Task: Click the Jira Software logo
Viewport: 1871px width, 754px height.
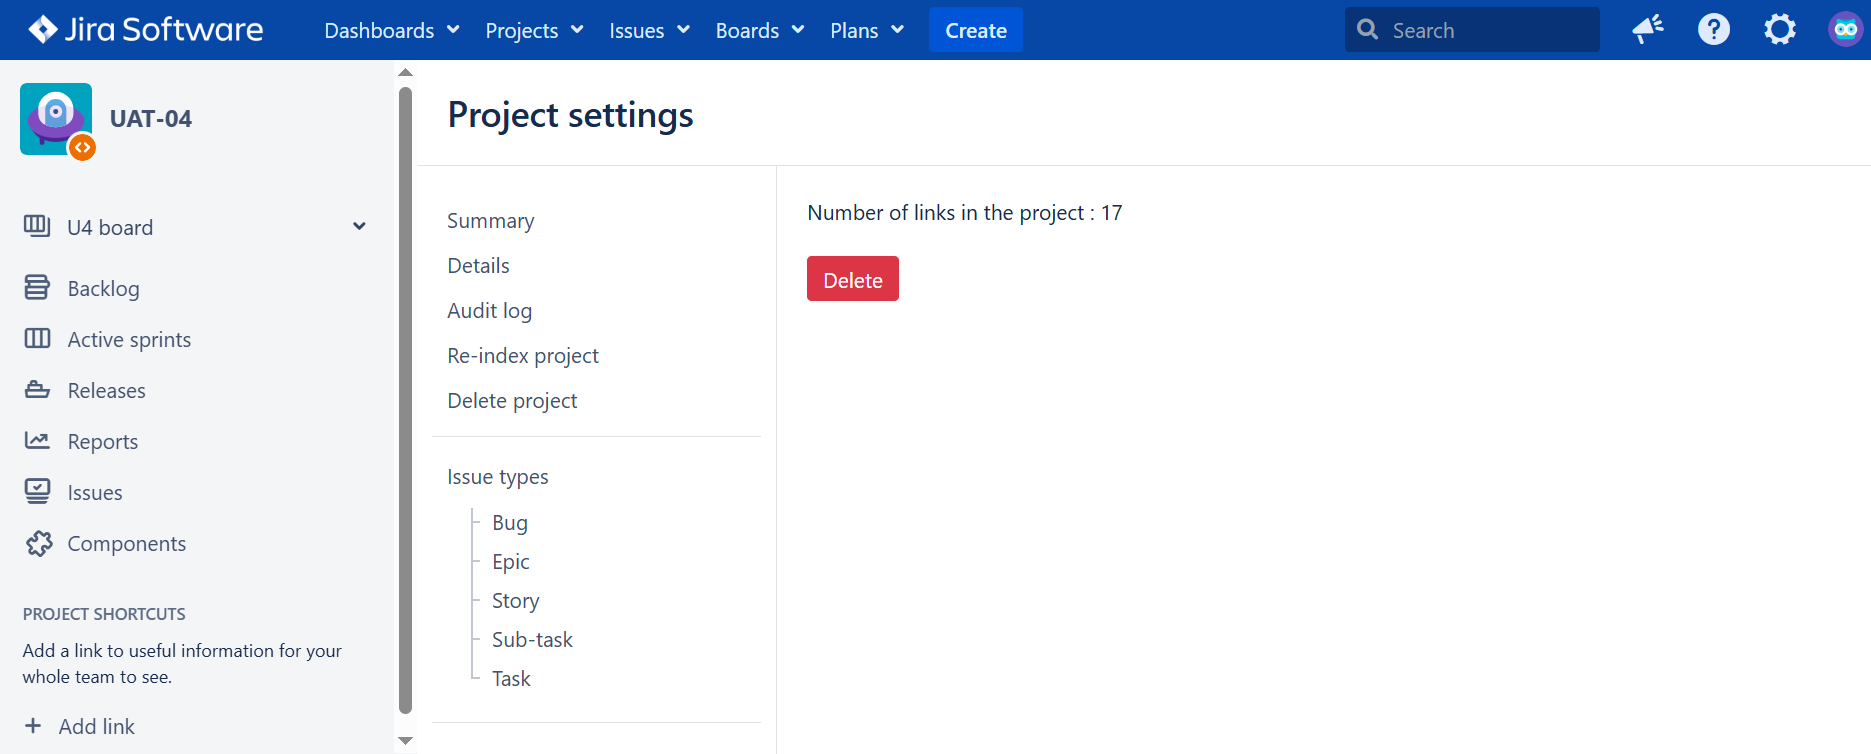Action: (146, 30)
